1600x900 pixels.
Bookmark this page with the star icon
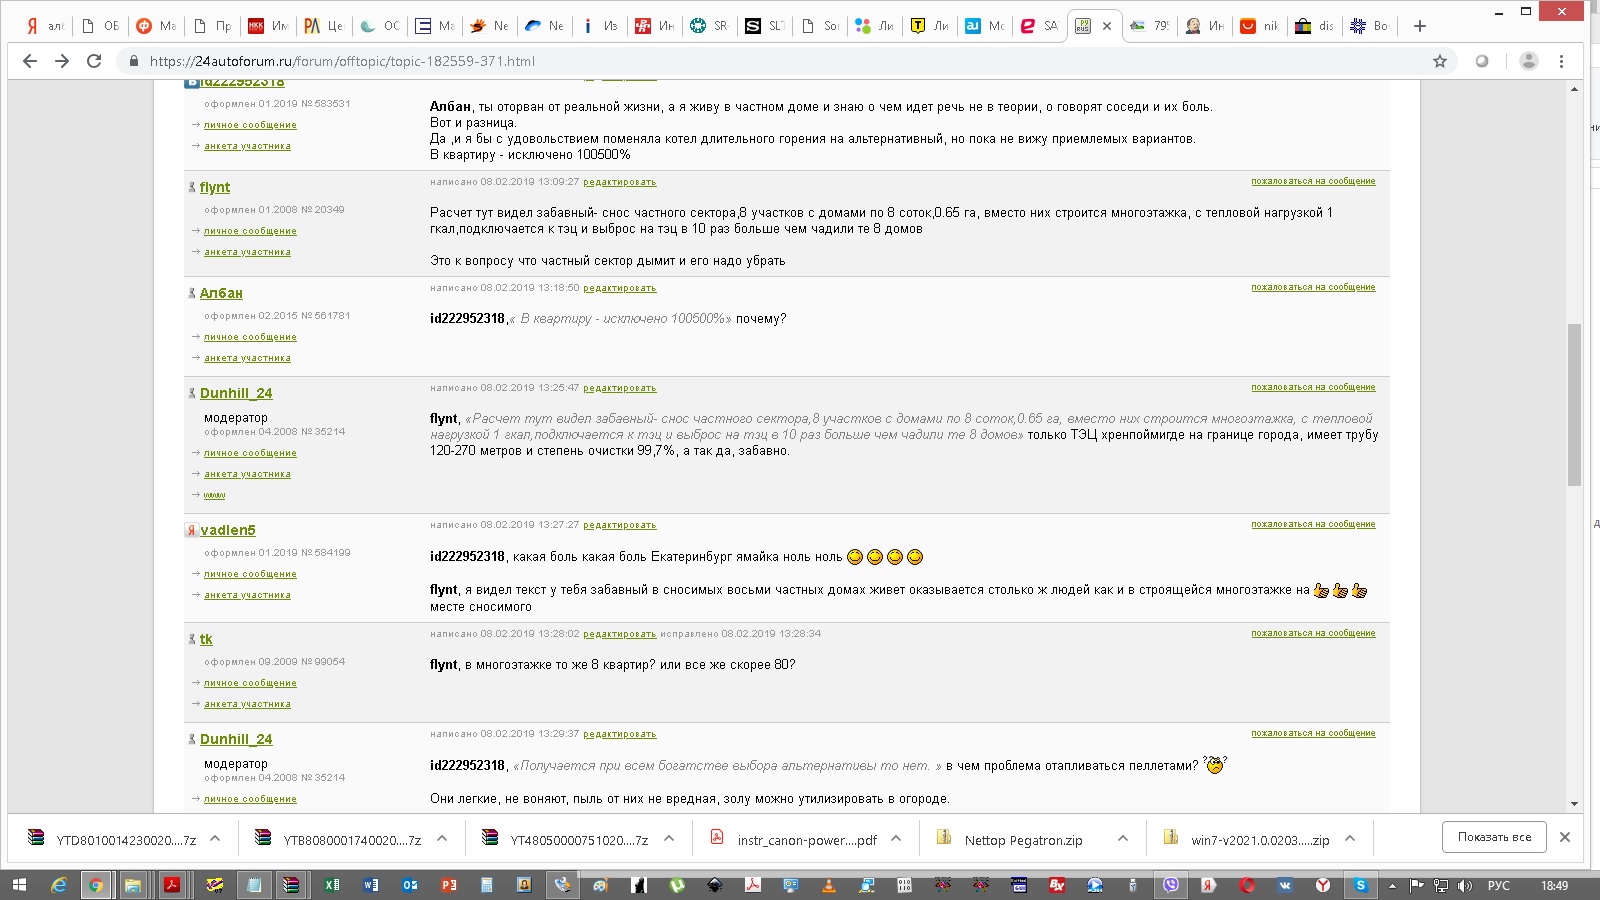click(1440, 61)
